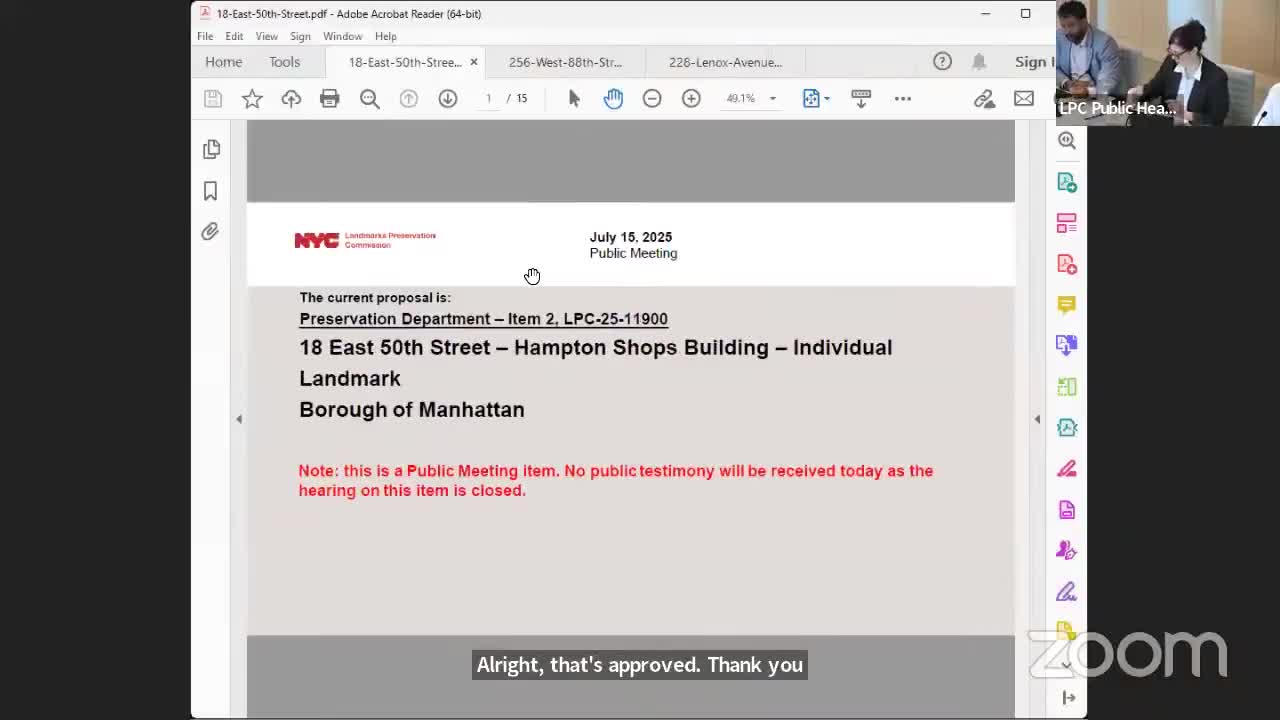Hide the tools pane with the arrow-bar button
Viewport: 1280px width, 720px height.
(x=1069, y=698)
